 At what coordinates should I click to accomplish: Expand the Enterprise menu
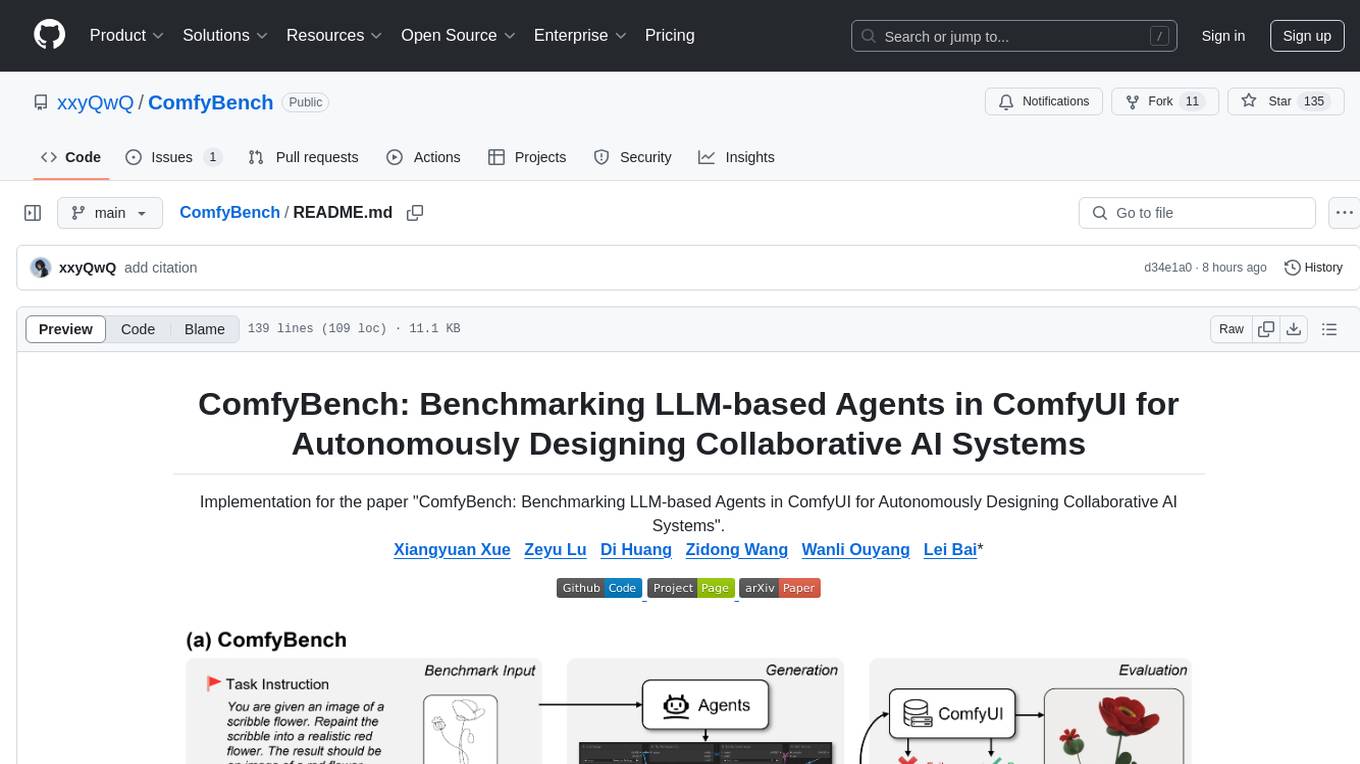(x=581, y=35)
